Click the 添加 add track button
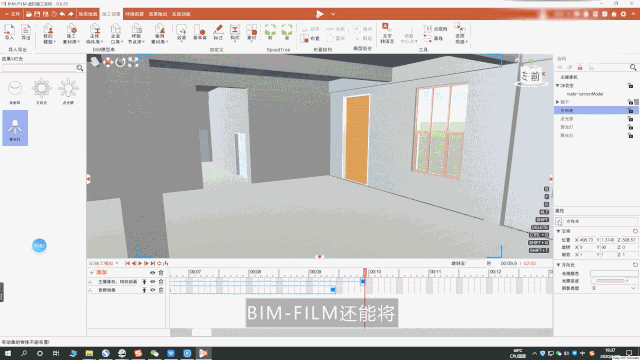Screen dimensions: 640x360 pos(98,272)
